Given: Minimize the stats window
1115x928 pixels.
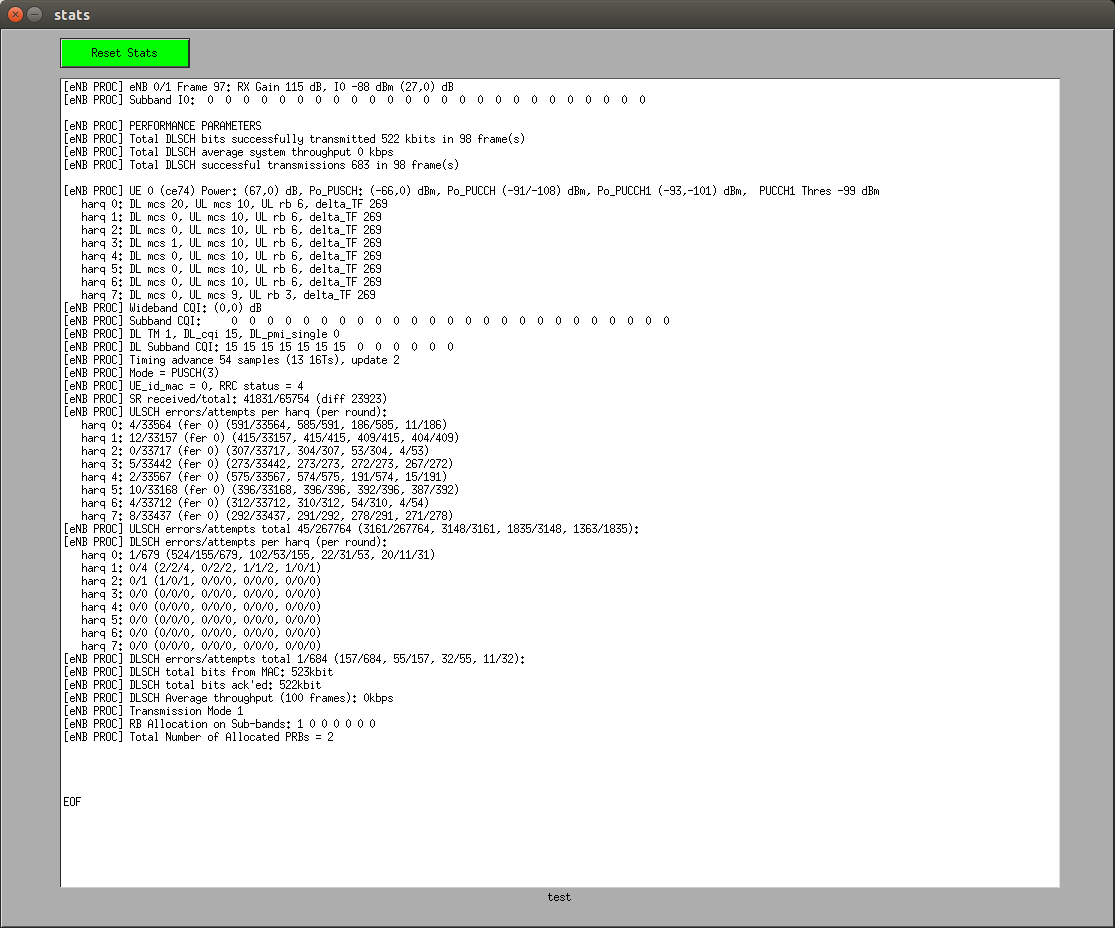Looking at the screenshot, I should click(34, 14).
